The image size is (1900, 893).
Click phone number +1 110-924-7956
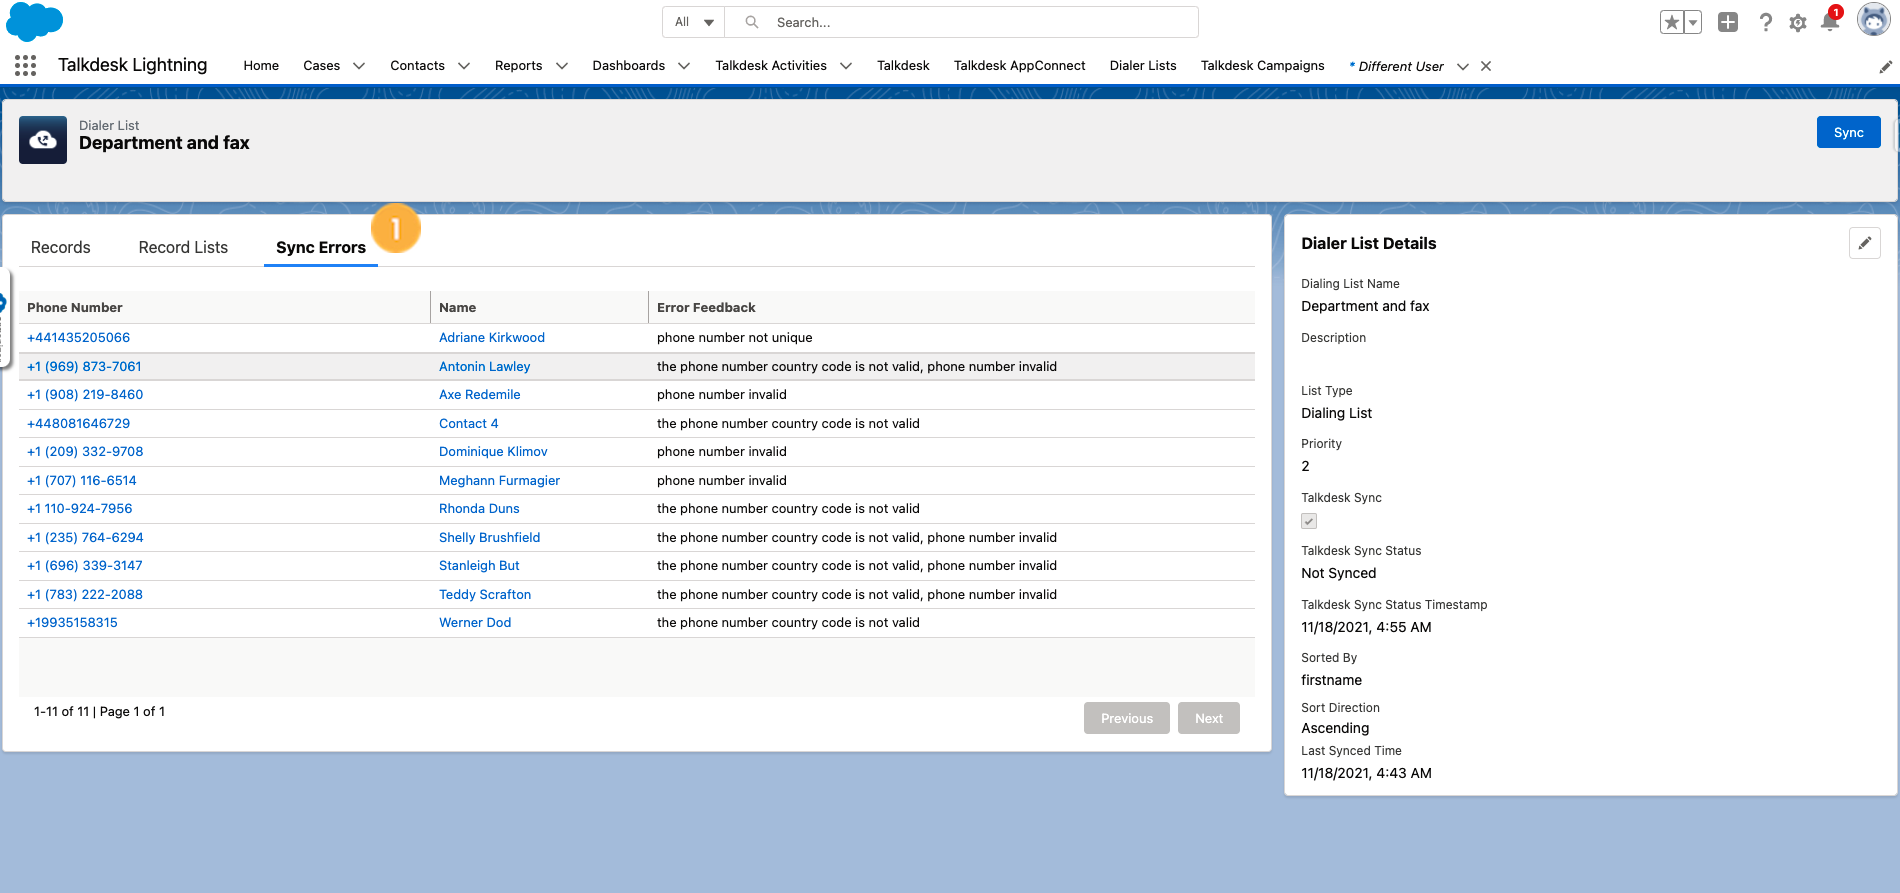pyautogui.click(x=79, y=509)
